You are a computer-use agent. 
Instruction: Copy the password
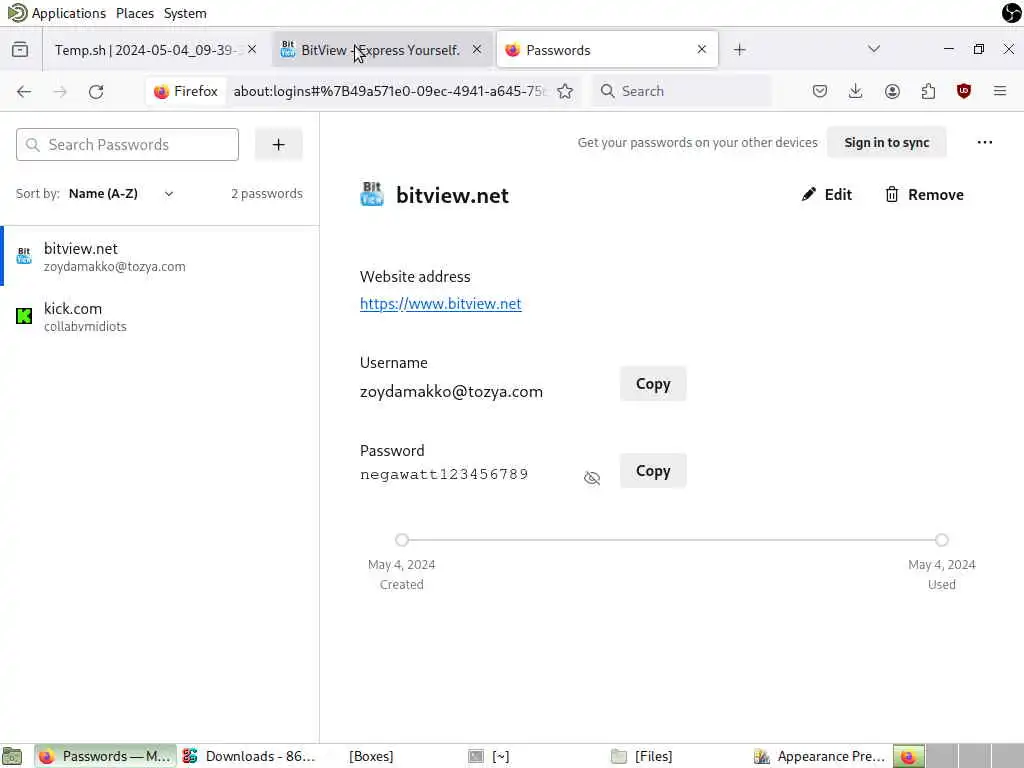653,471
